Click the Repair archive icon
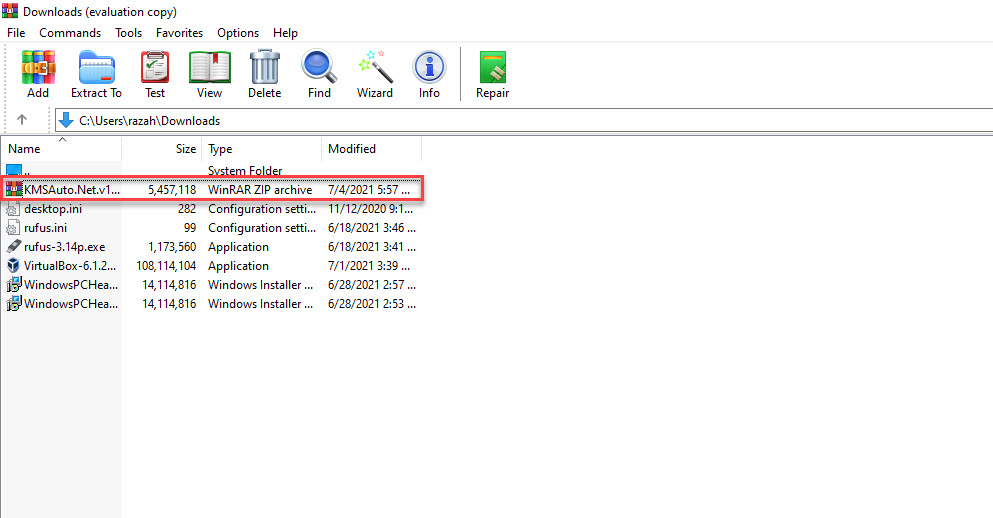This screenshot has width=993, height=518. tap(492, 74)
